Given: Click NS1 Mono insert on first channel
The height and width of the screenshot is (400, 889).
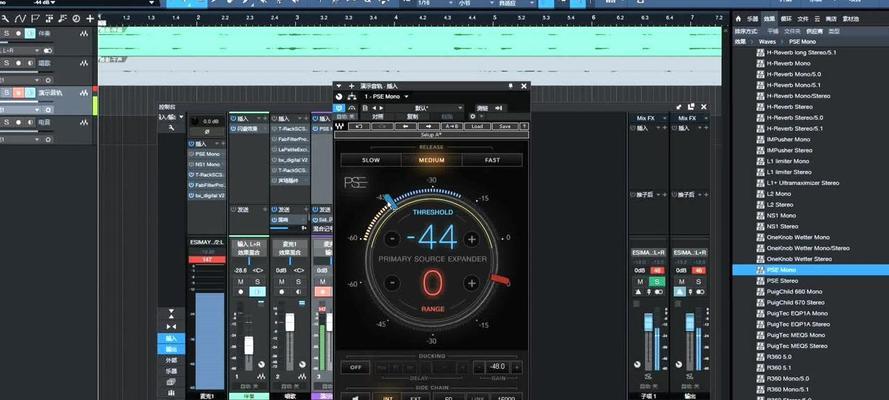Looking at the screenshot, I should pyautogui.click(x=206, y=164).
